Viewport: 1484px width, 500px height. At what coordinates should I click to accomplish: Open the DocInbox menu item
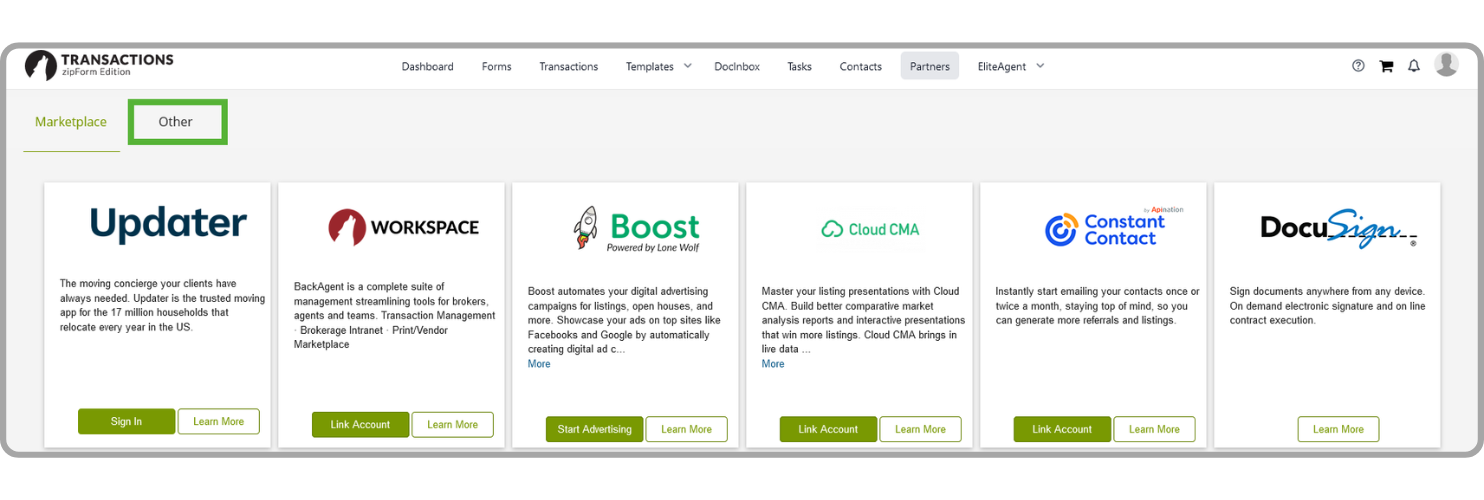click(x=737, y=66)
